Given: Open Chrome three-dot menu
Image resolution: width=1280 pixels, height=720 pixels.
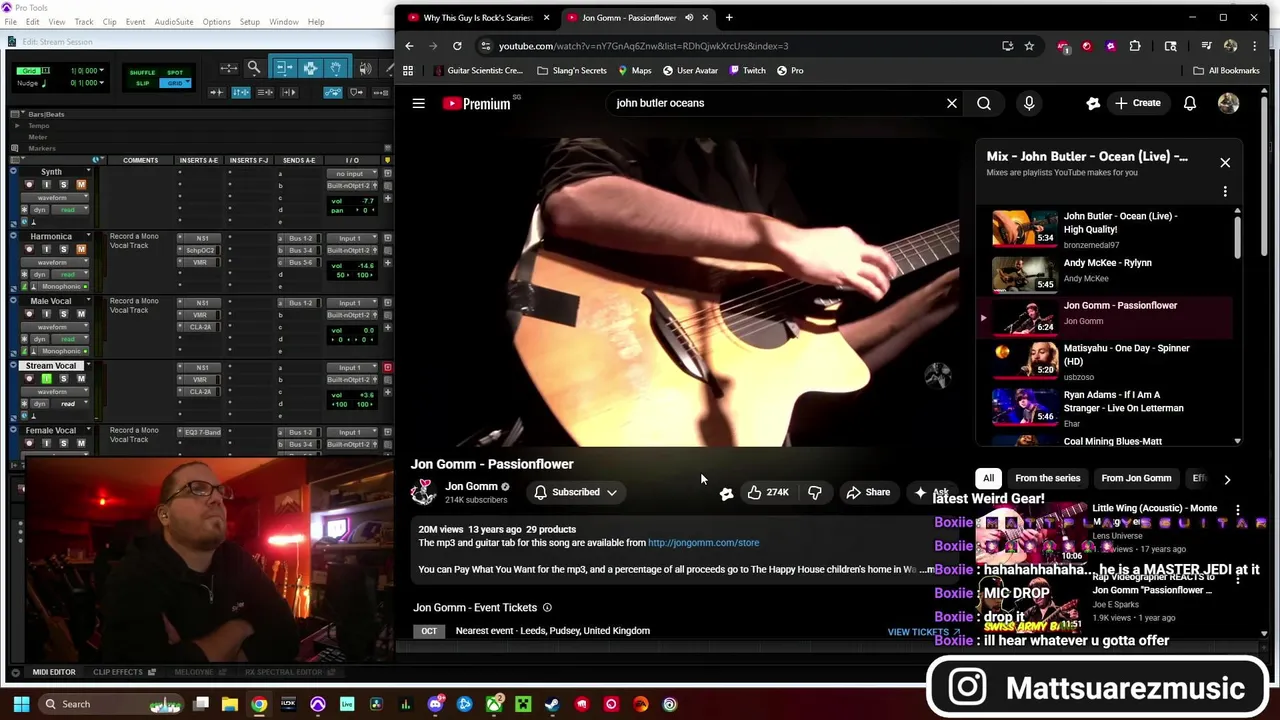Looking at the screenshot, I should click(1255, 46).
